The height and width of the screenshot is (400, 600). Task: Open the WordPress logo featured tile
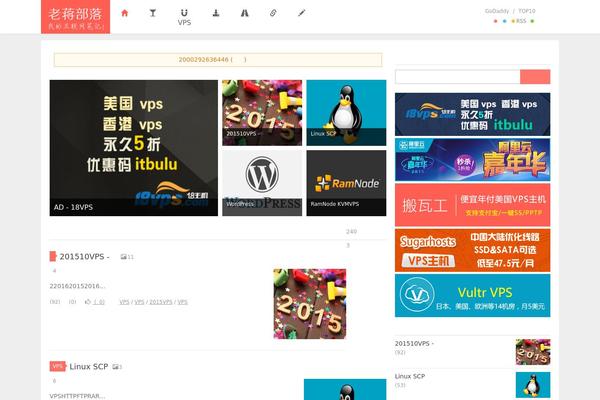tap(262, 183)
